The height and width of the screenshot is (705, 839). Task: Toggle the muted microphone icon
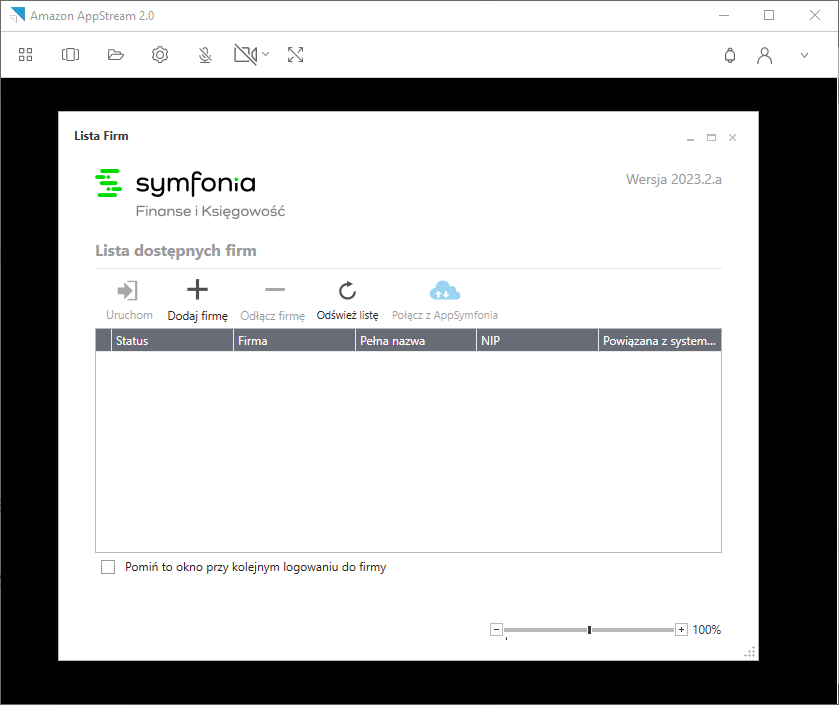coord(205,55)
